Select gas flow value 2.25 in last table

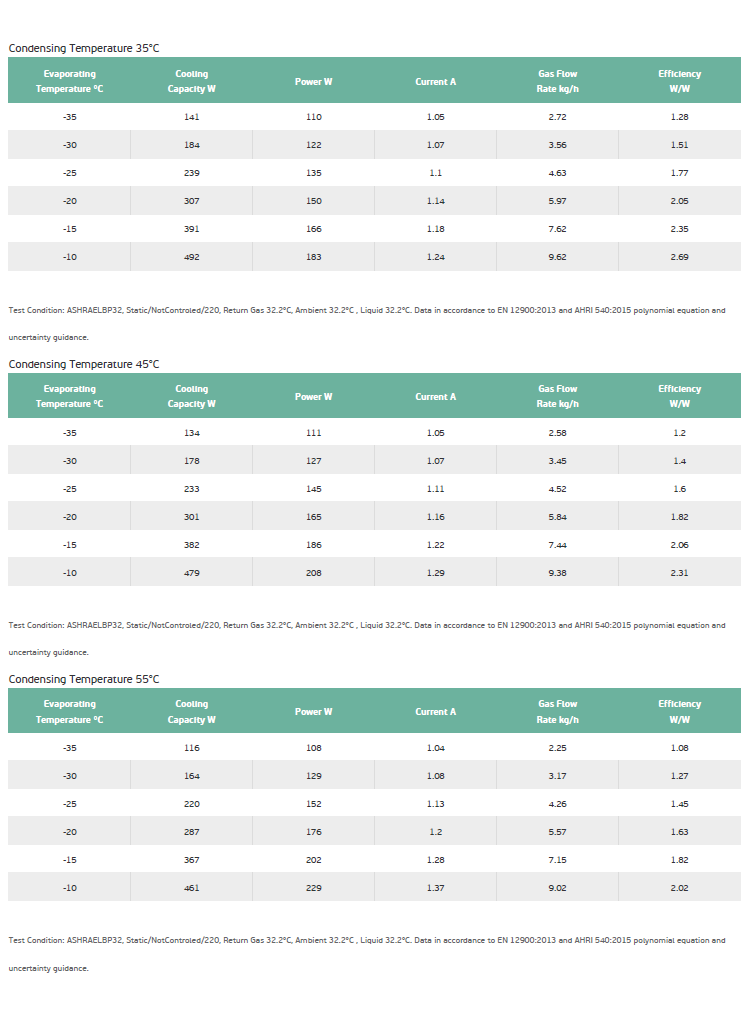[x=557, y=748]
